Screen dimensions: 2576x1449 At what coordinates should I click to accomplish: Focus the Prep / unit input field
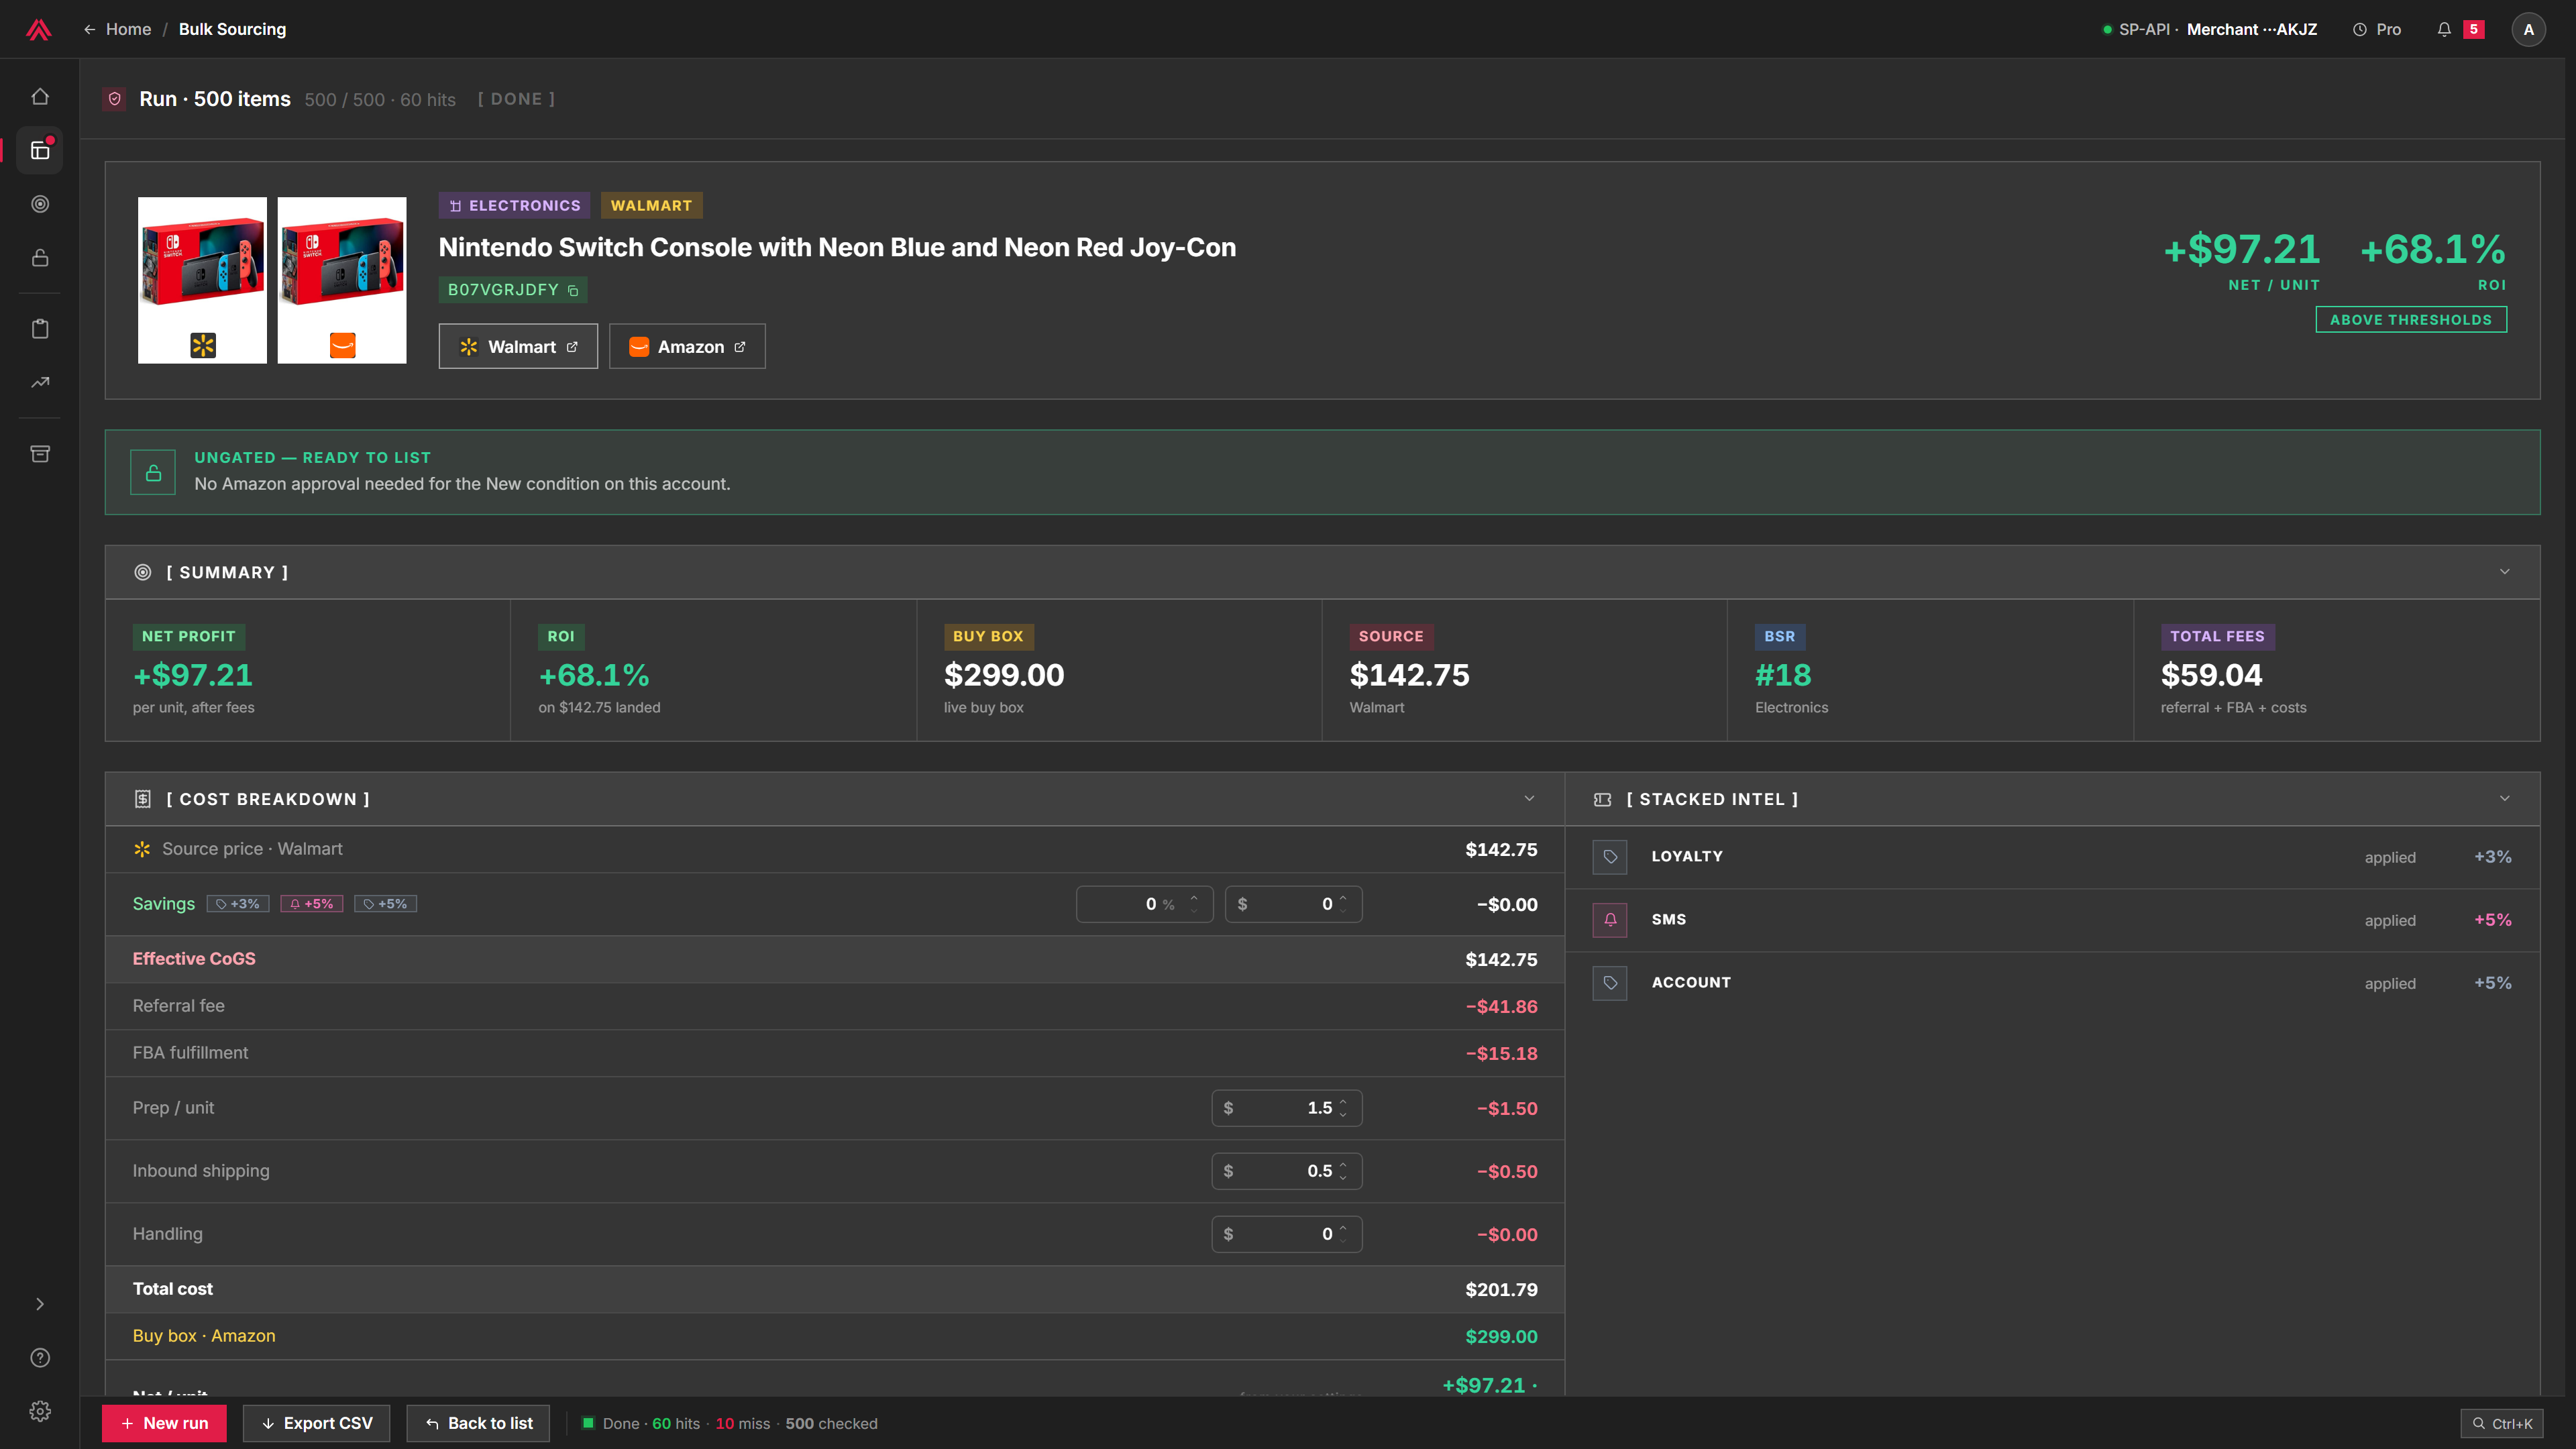(1286, 1108)
